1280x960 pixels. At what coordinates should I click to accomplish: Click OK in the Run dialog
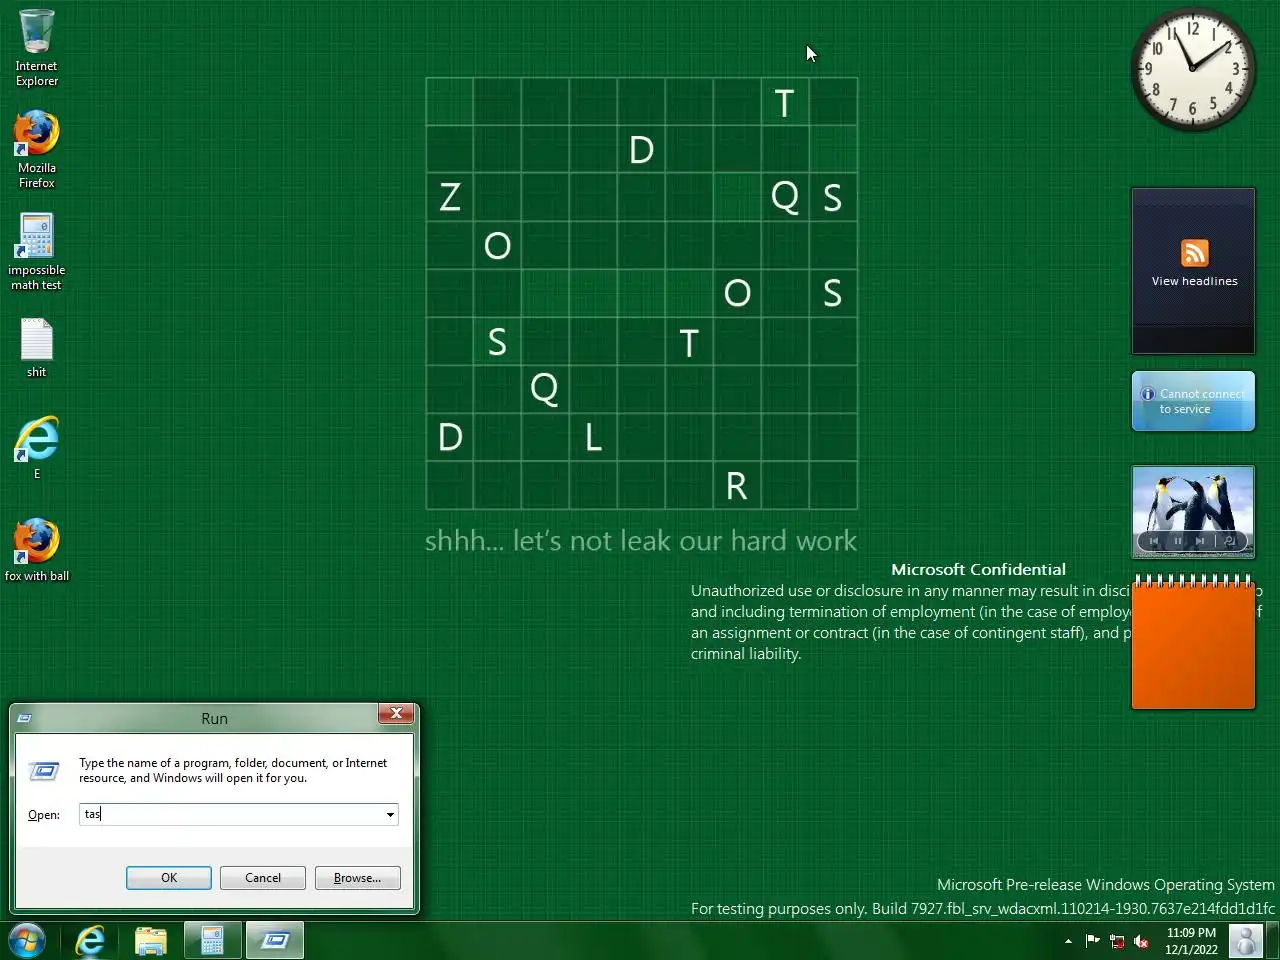coord(169,878)
